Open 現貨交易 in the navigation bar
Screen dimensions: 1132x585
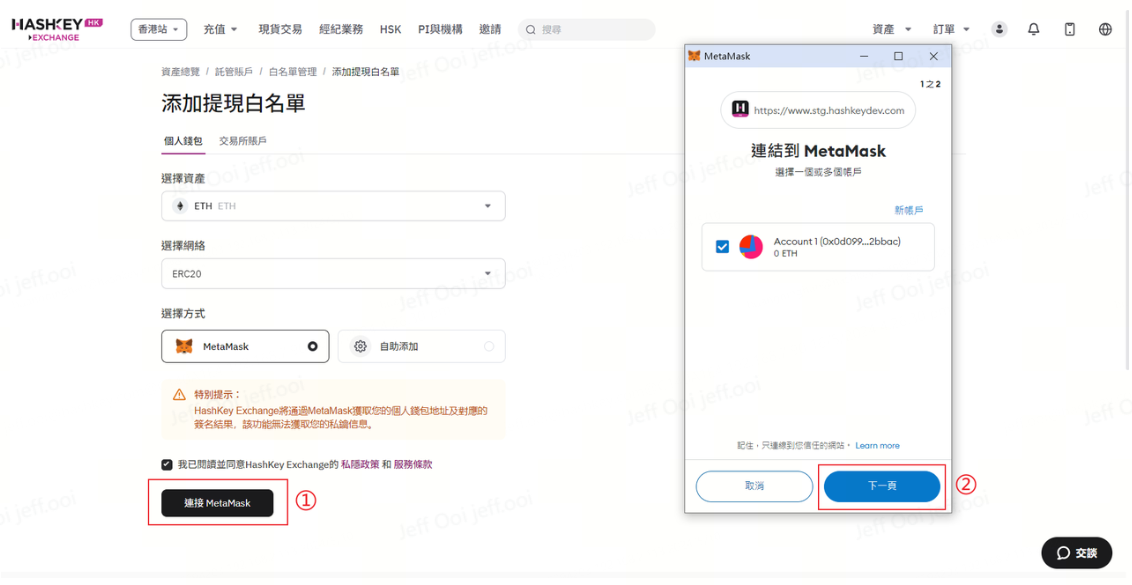point(280,30)
